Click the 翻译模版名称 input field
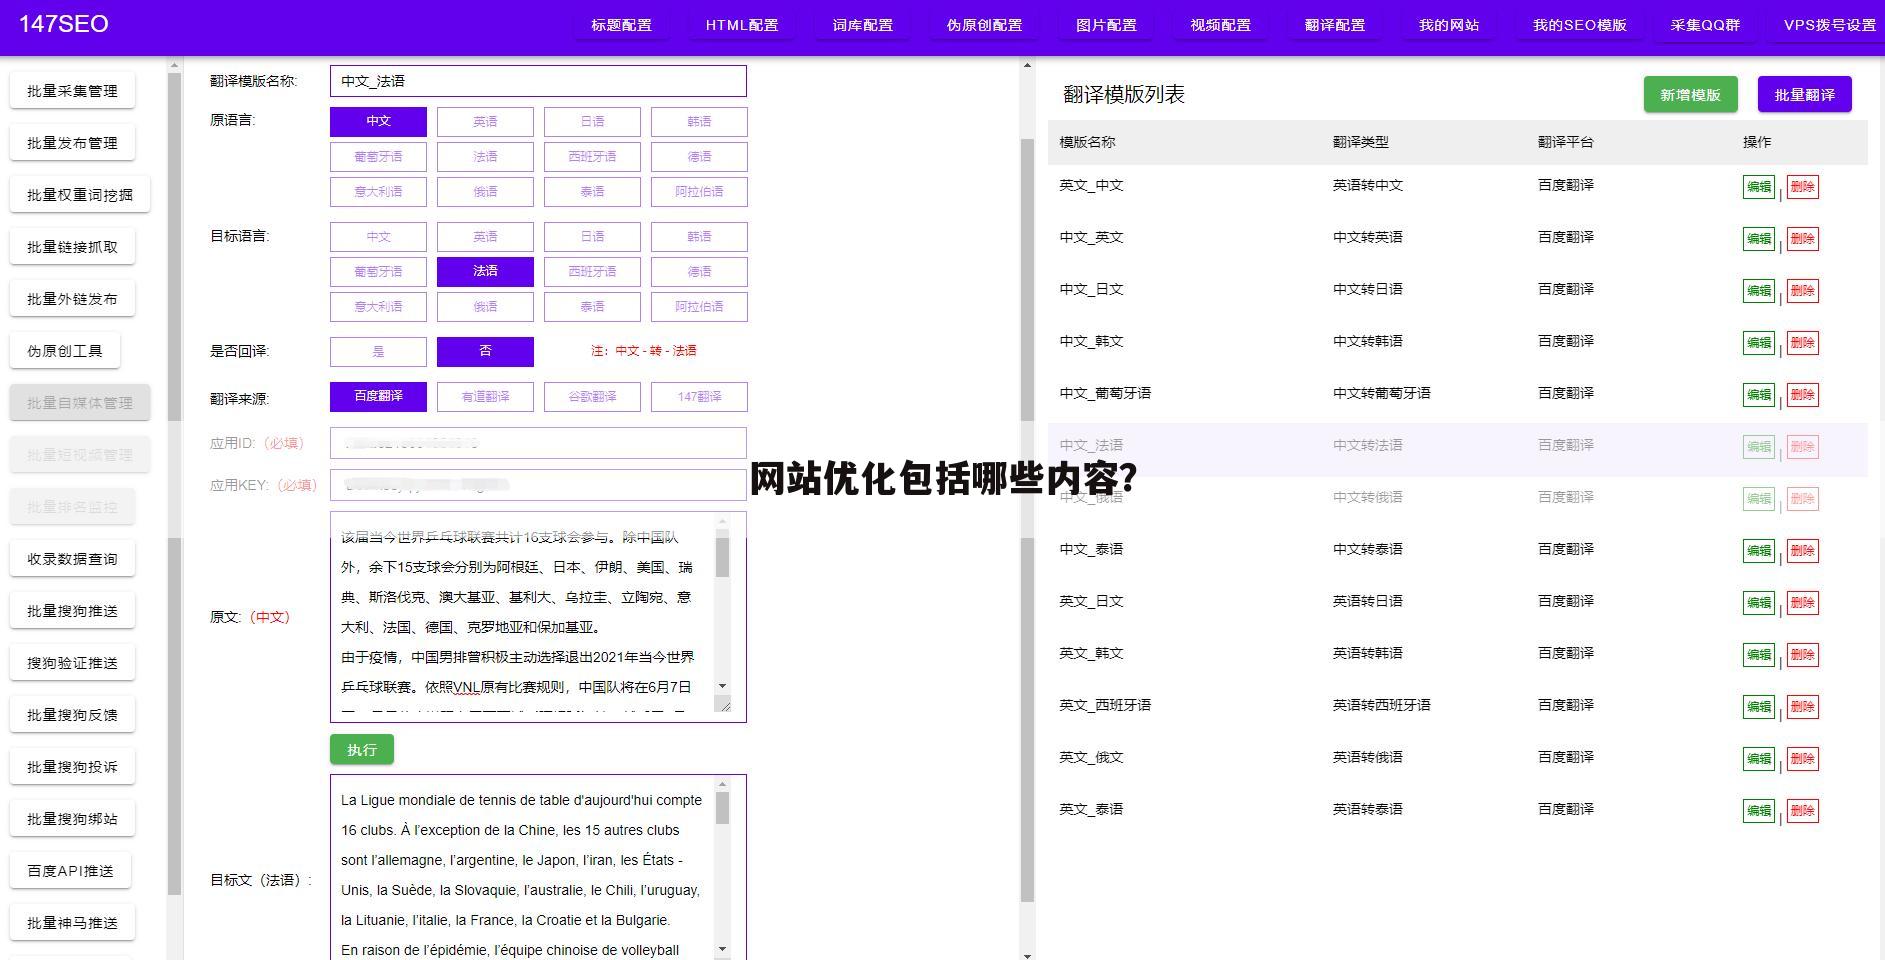1885x960 pixels. pos(538,81)
